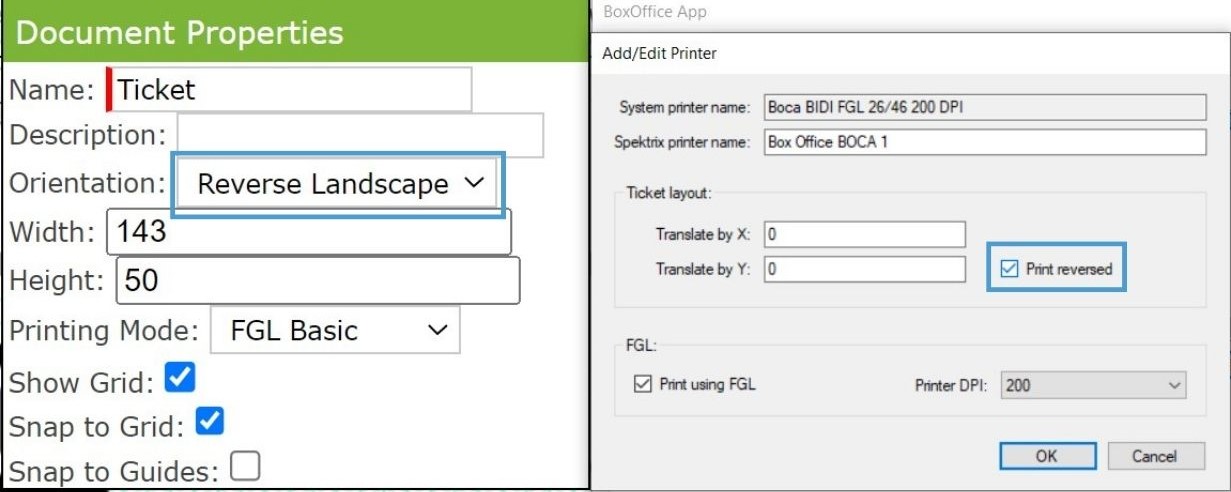Click the System printer name field
The image size is (1231, 492).
985,106
